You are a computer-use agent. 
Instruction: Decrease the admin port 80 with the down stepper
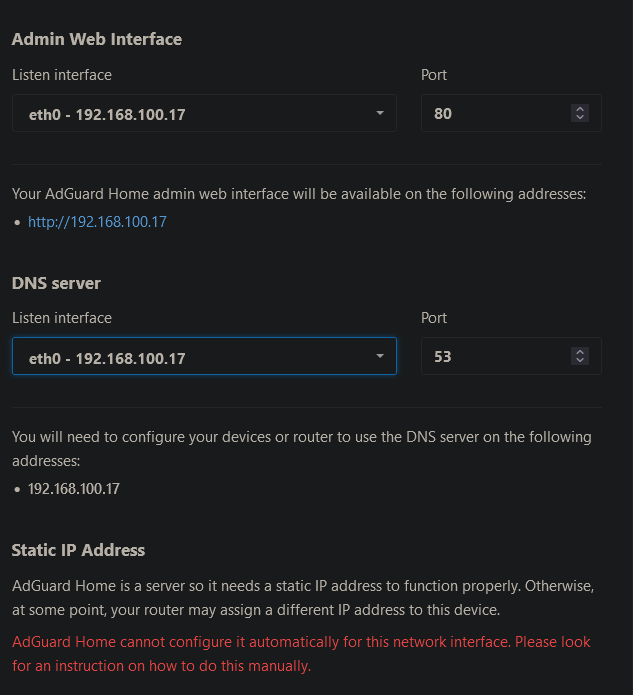(x=580, y=117)
